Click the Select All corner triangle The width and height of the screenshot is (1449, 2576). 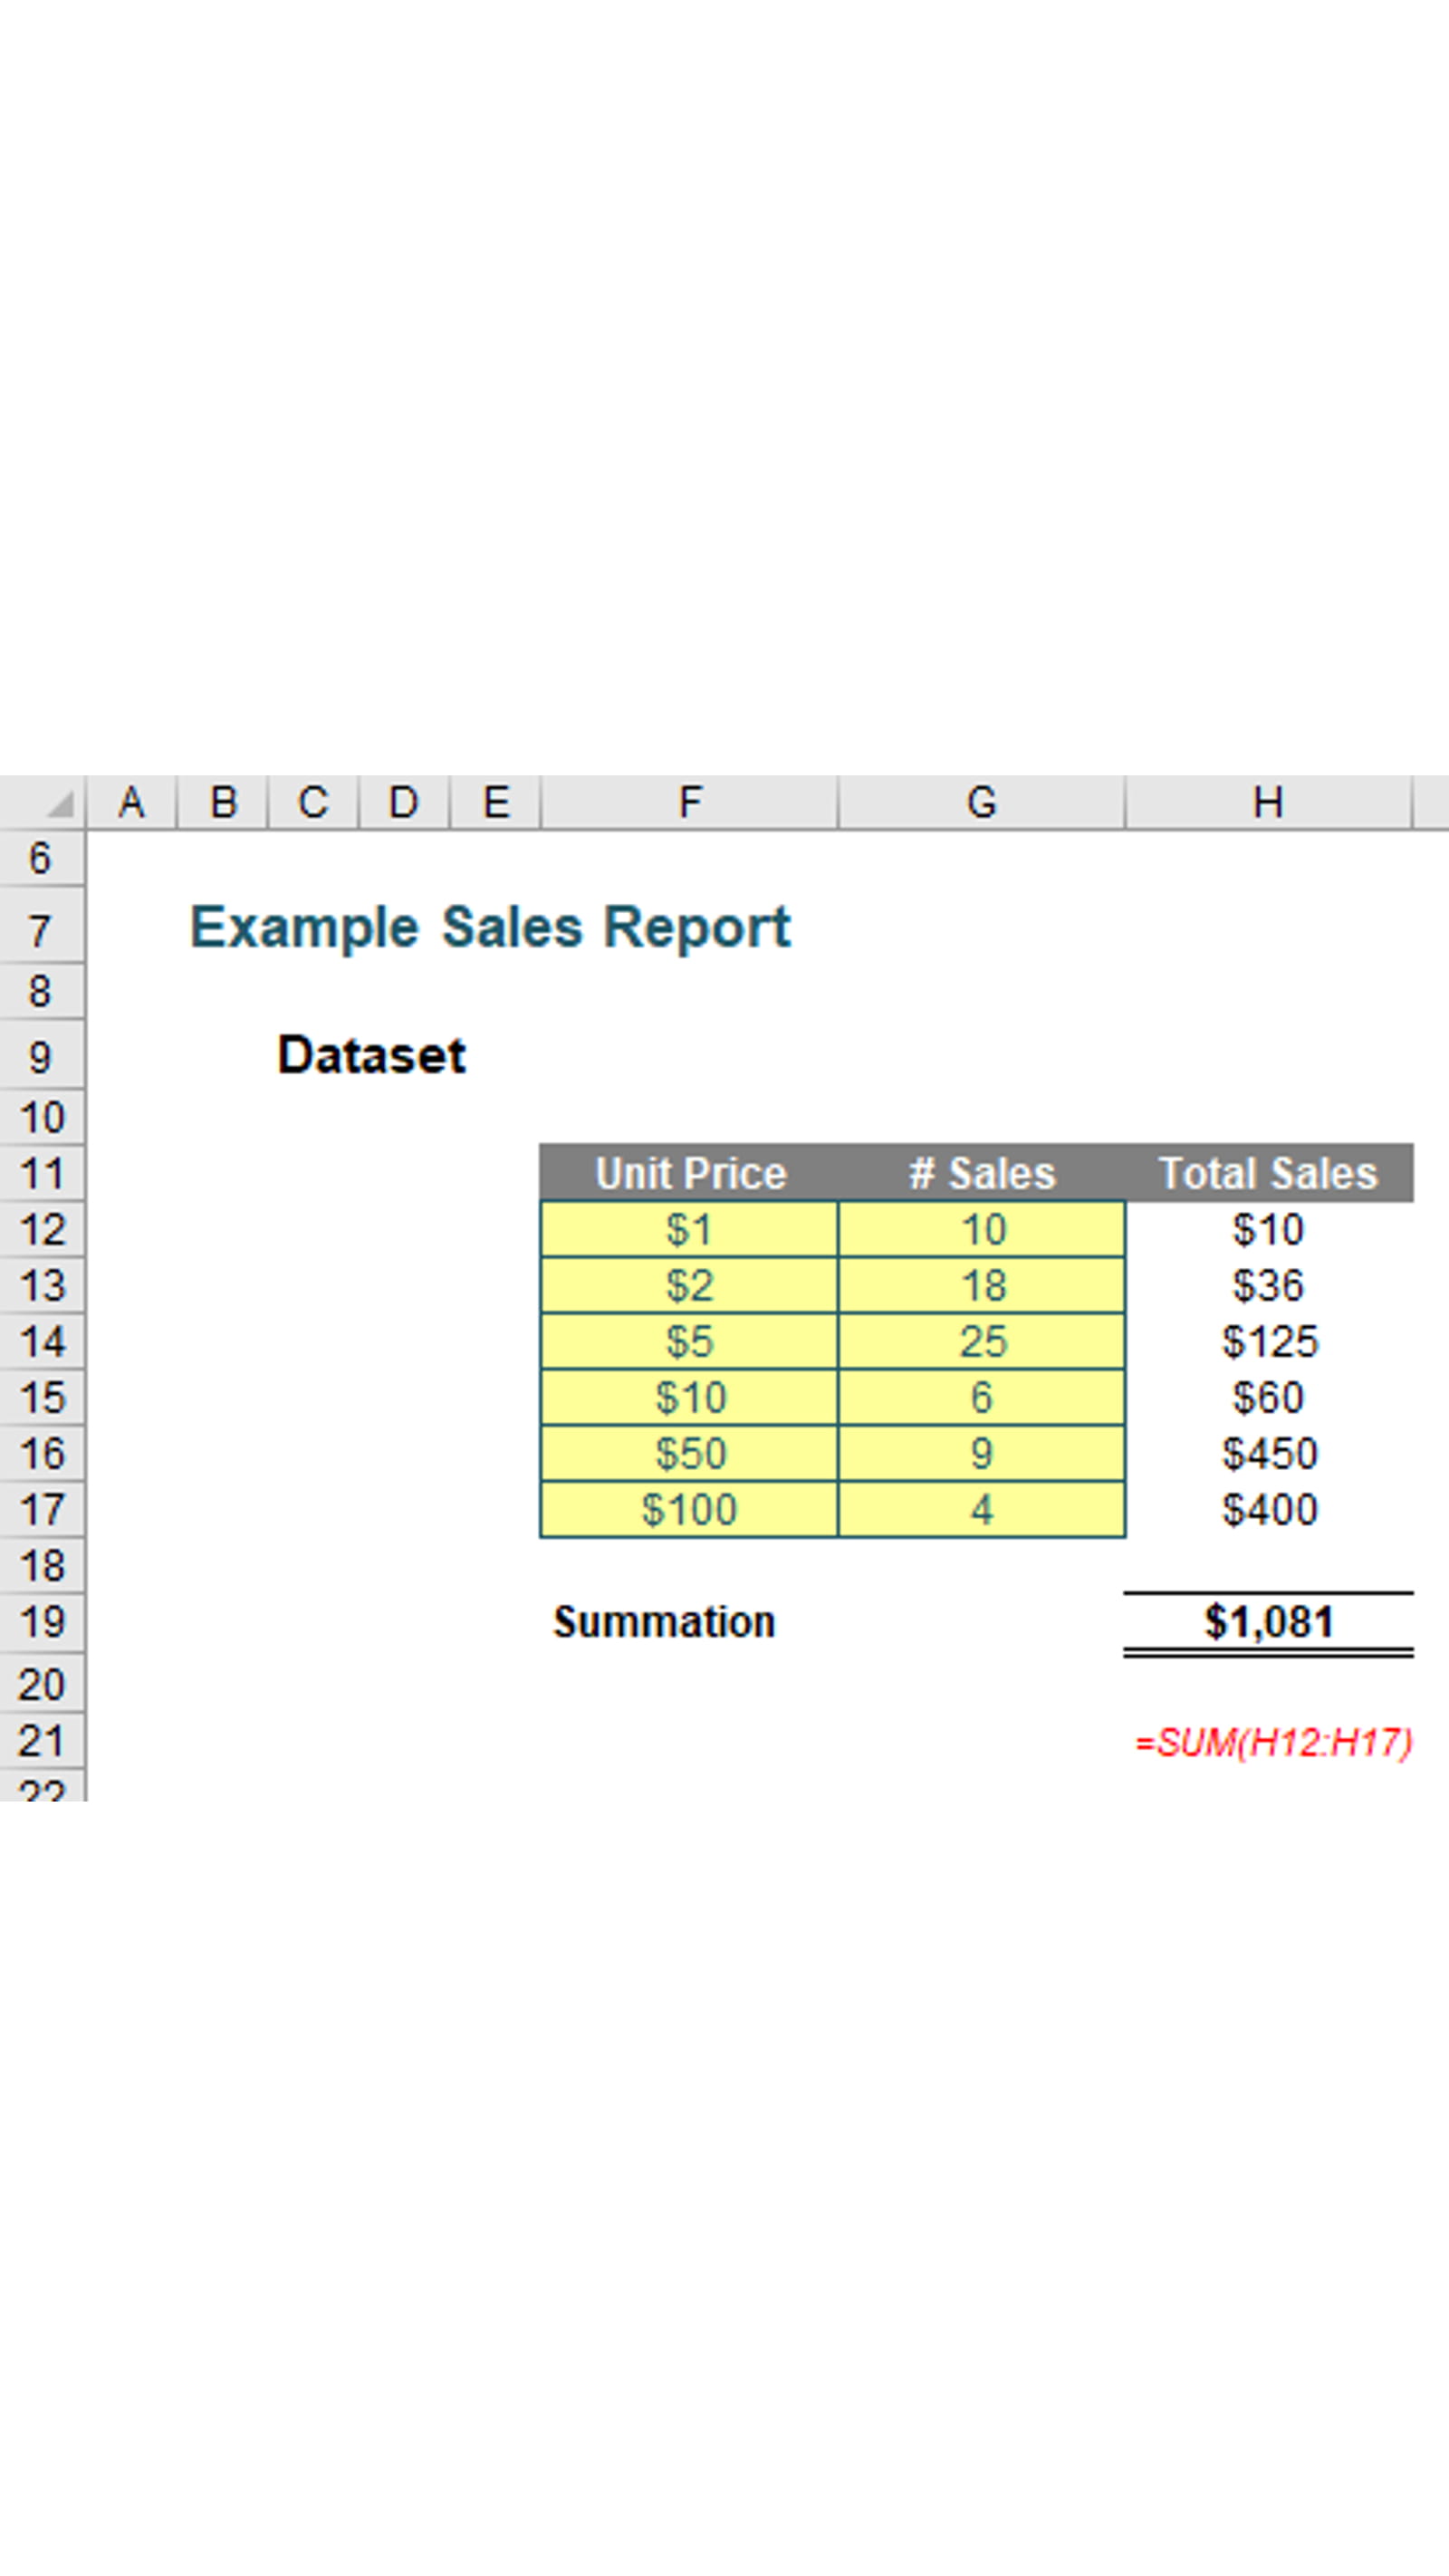[58, 803]
